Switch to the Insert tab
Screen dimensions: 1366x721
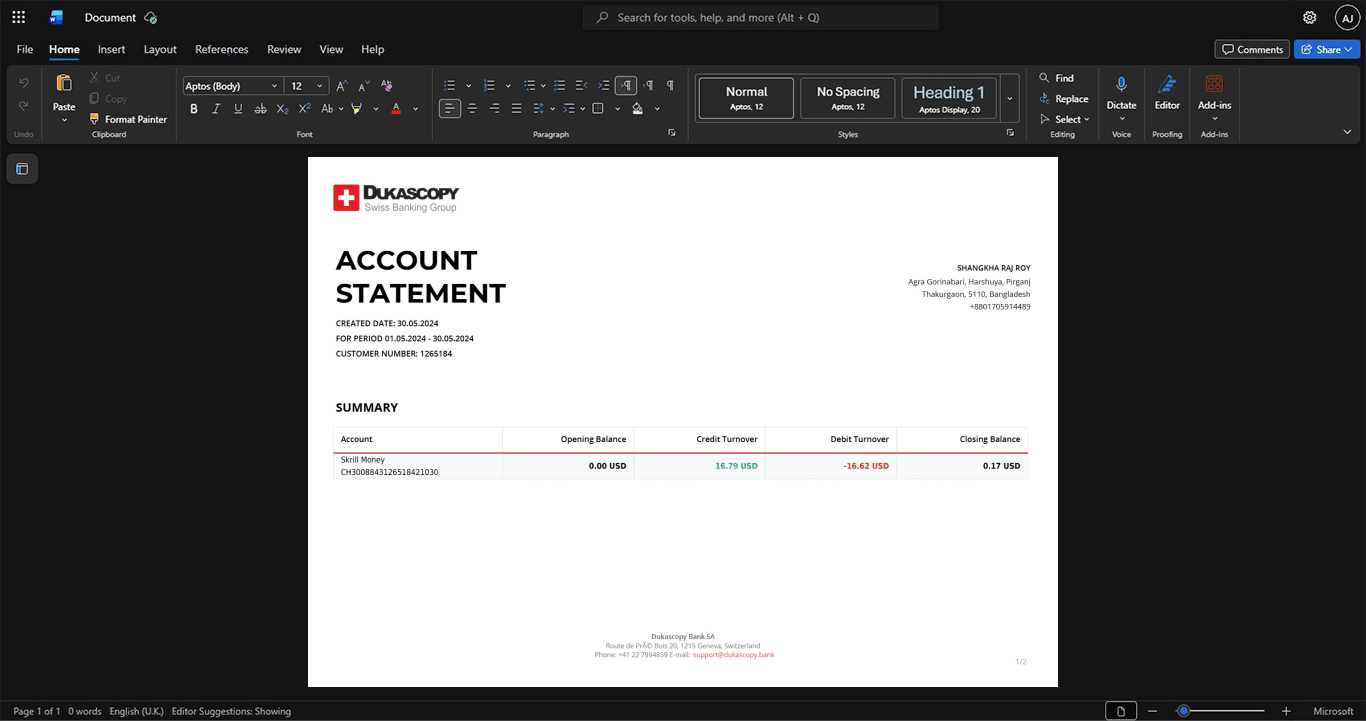coord(112,49)
